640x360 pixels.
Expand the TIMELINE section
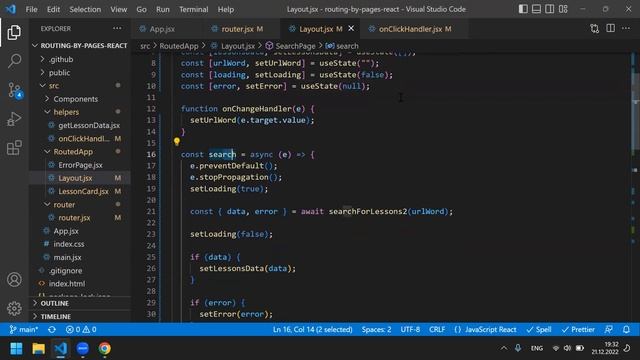[x=80, y=316]
